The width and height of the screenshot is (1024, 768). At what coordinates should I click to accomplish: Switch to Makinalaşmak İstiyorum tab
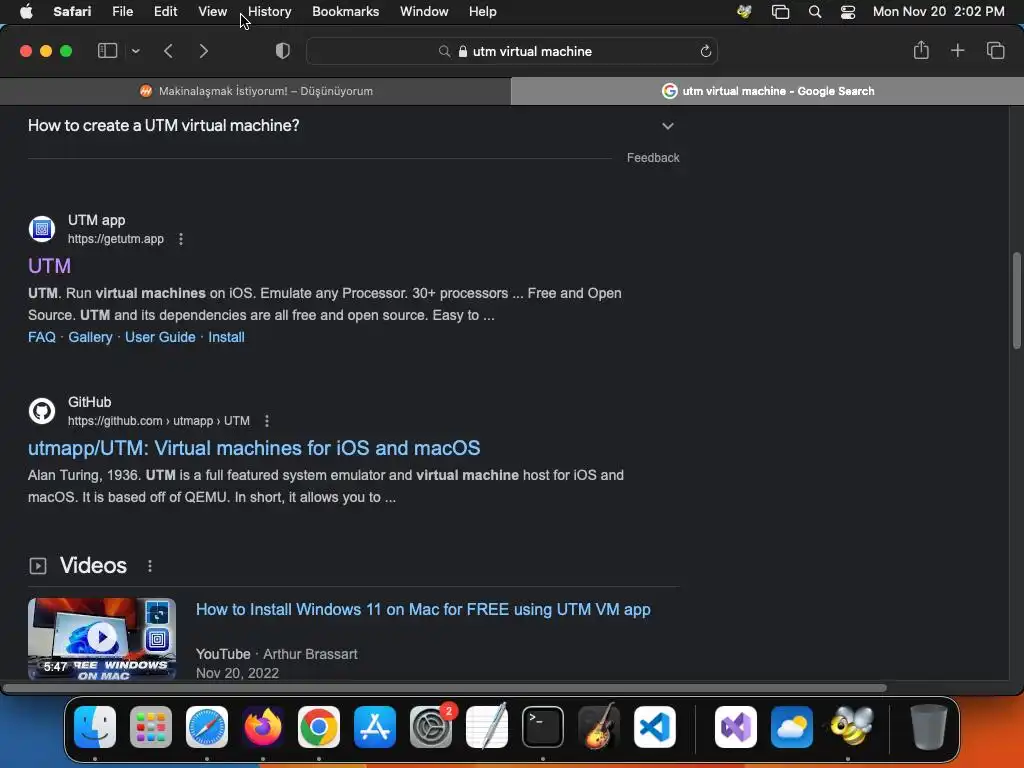tap(255, 91)
